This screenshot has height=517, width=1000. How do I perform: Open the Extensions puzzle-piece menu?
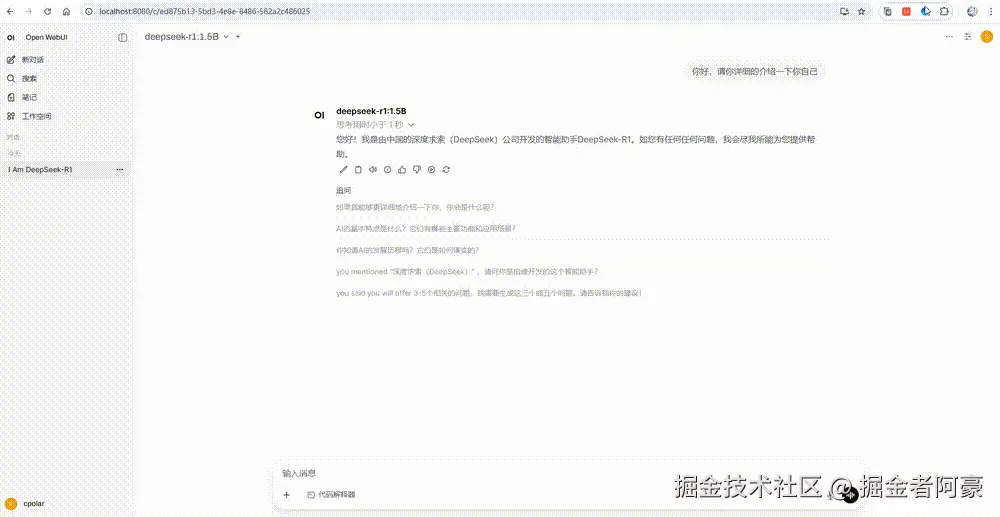tap(945, 11)
